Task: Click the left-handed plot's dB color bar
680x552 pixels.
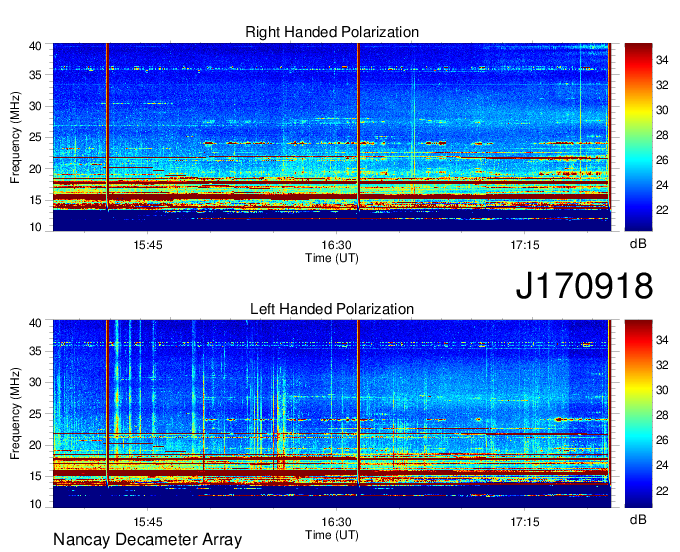Action: click(x=638, y=413)
